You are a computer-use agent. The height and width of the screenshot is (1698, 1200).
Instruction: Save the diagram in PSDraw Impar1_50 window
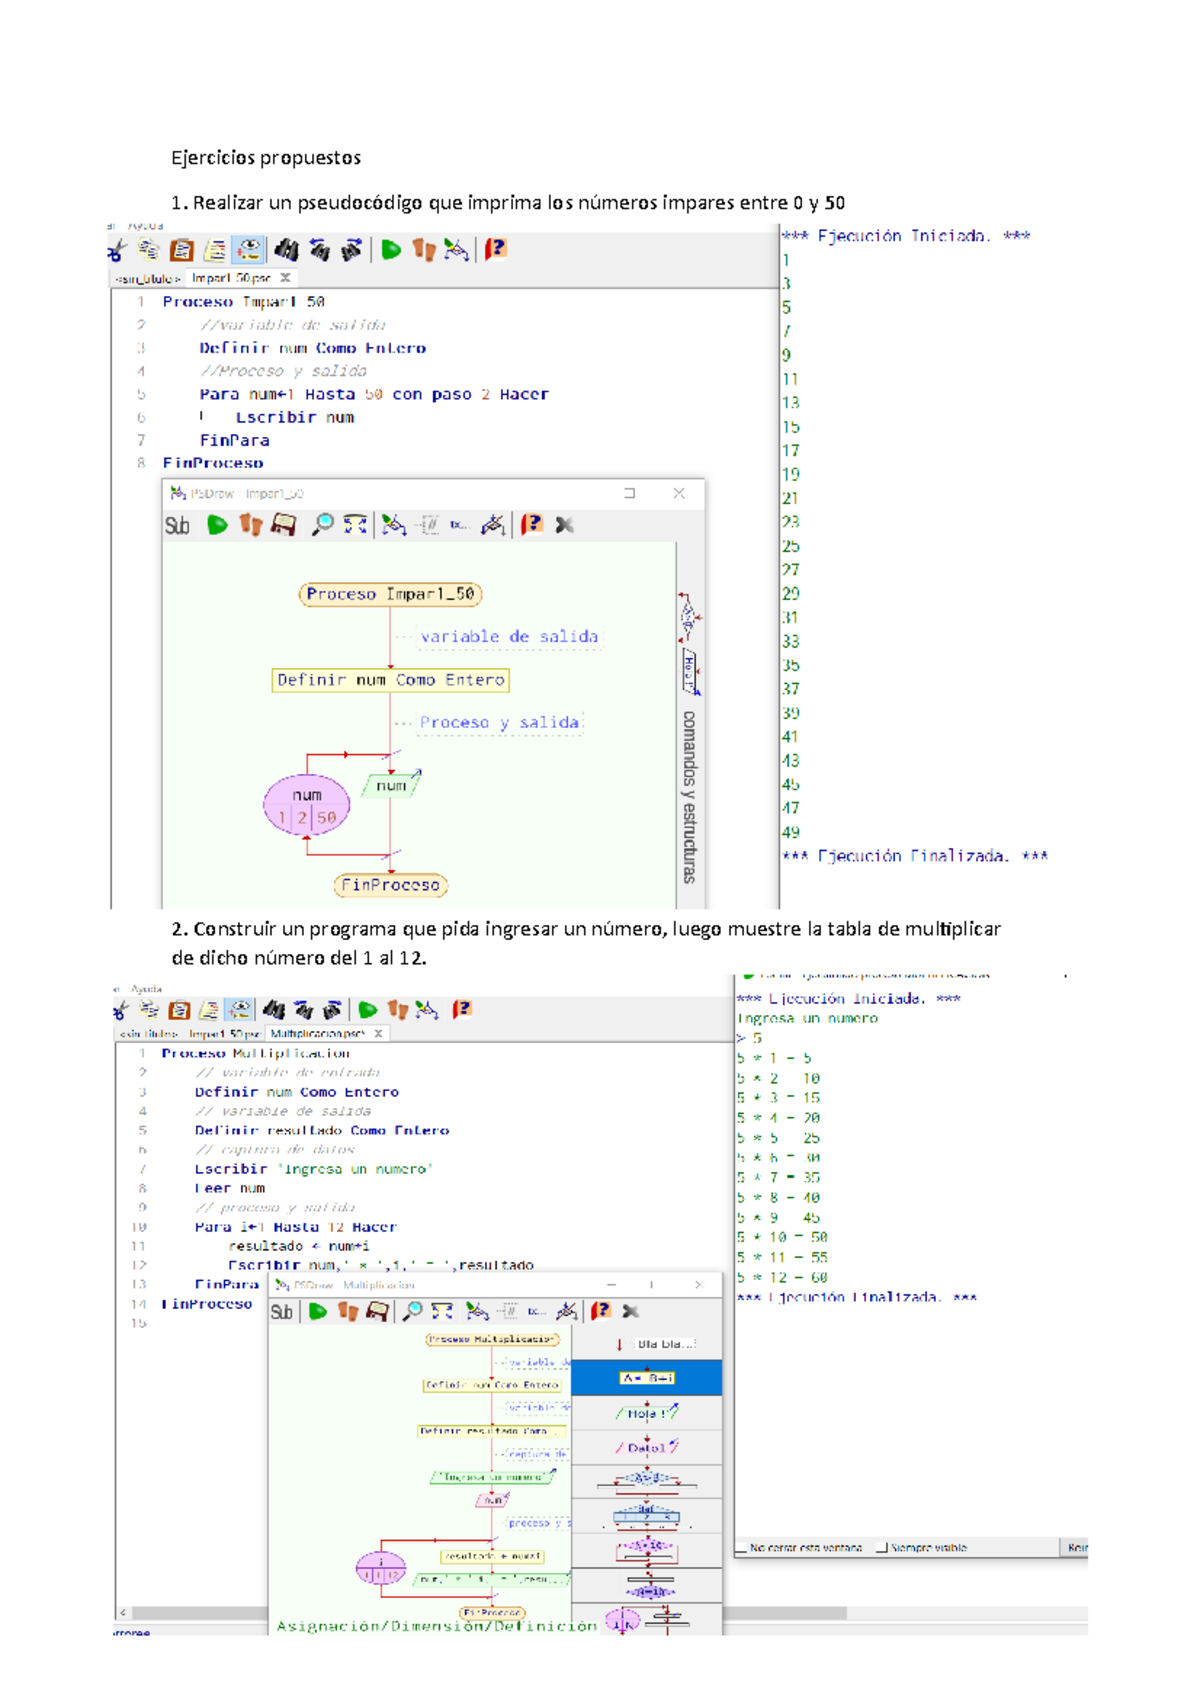coord(284,525)
